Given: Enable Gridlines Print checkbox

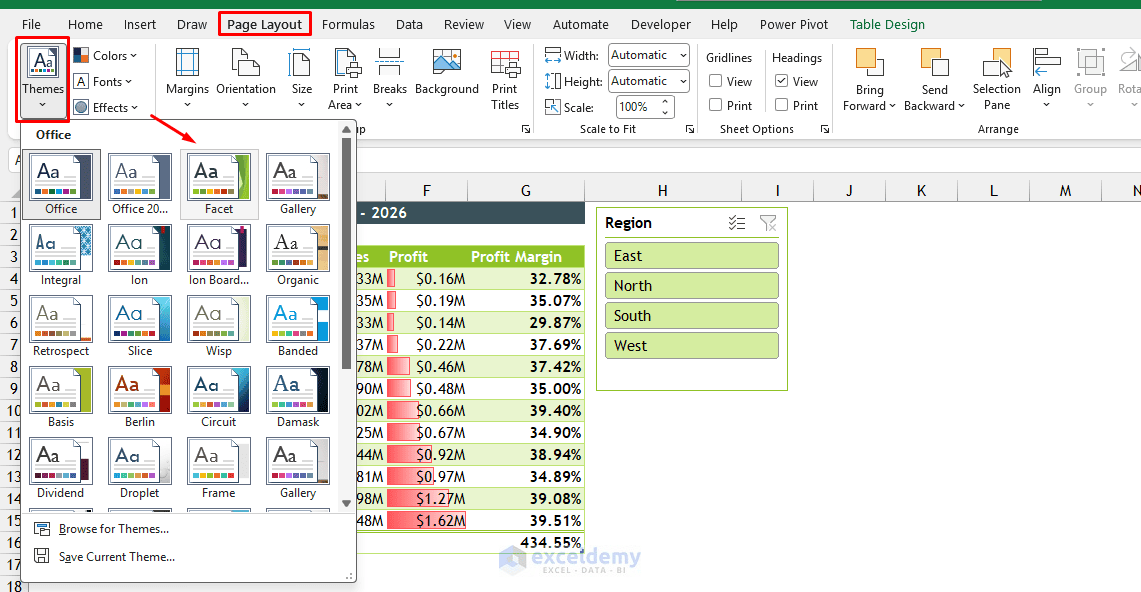Looking at the screenshot, I should [715, 105].
